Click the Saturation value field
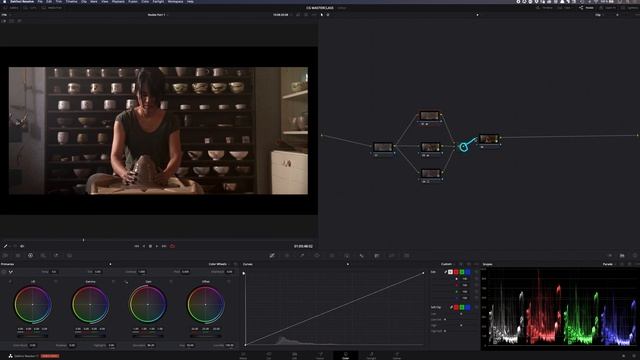 [x=151, y=345]
